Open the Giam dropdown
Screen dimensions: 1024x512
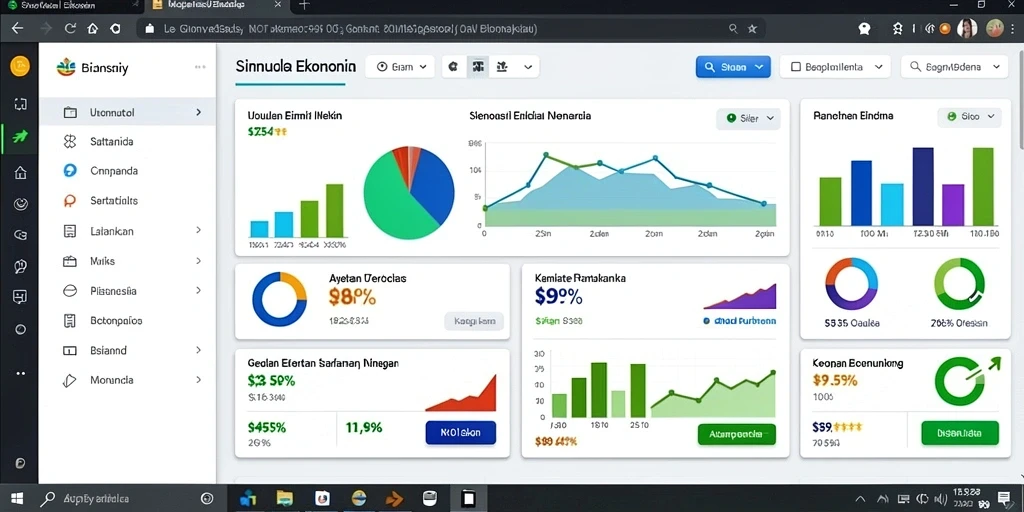[401, 67]
